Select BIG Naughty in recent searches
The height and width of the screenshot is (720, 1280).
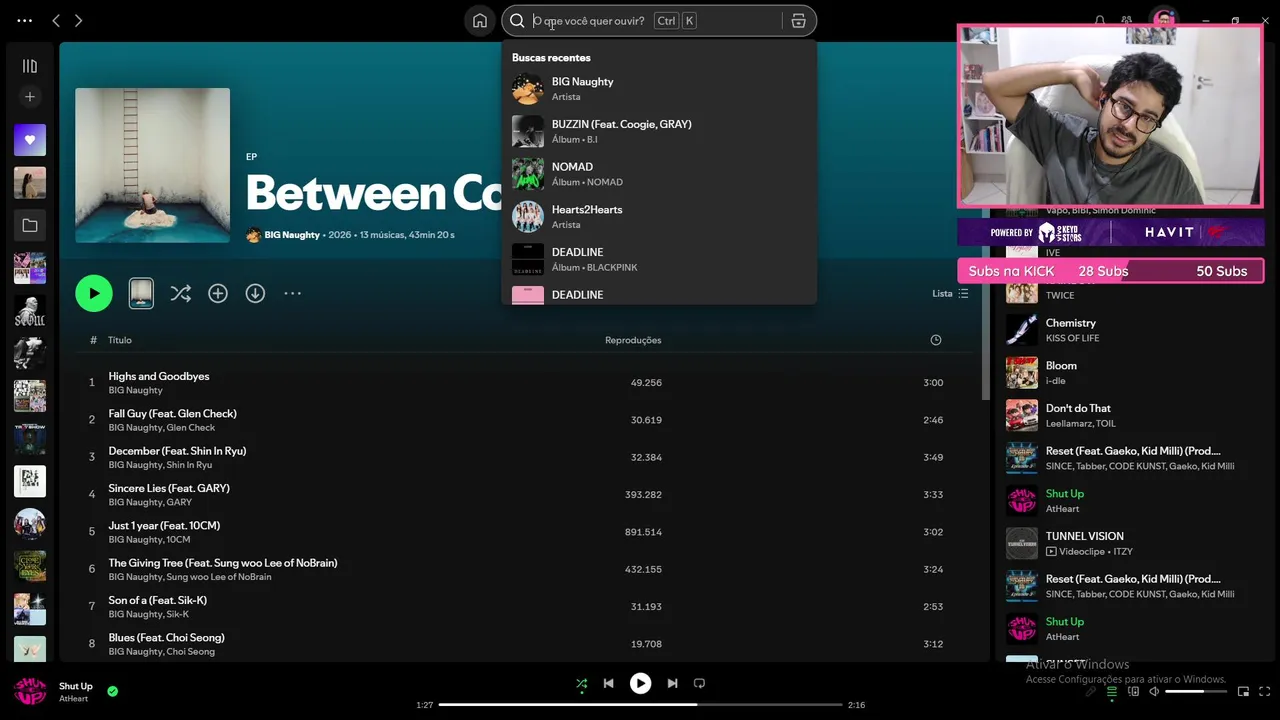pyautogui.click(x=659, y=89)
